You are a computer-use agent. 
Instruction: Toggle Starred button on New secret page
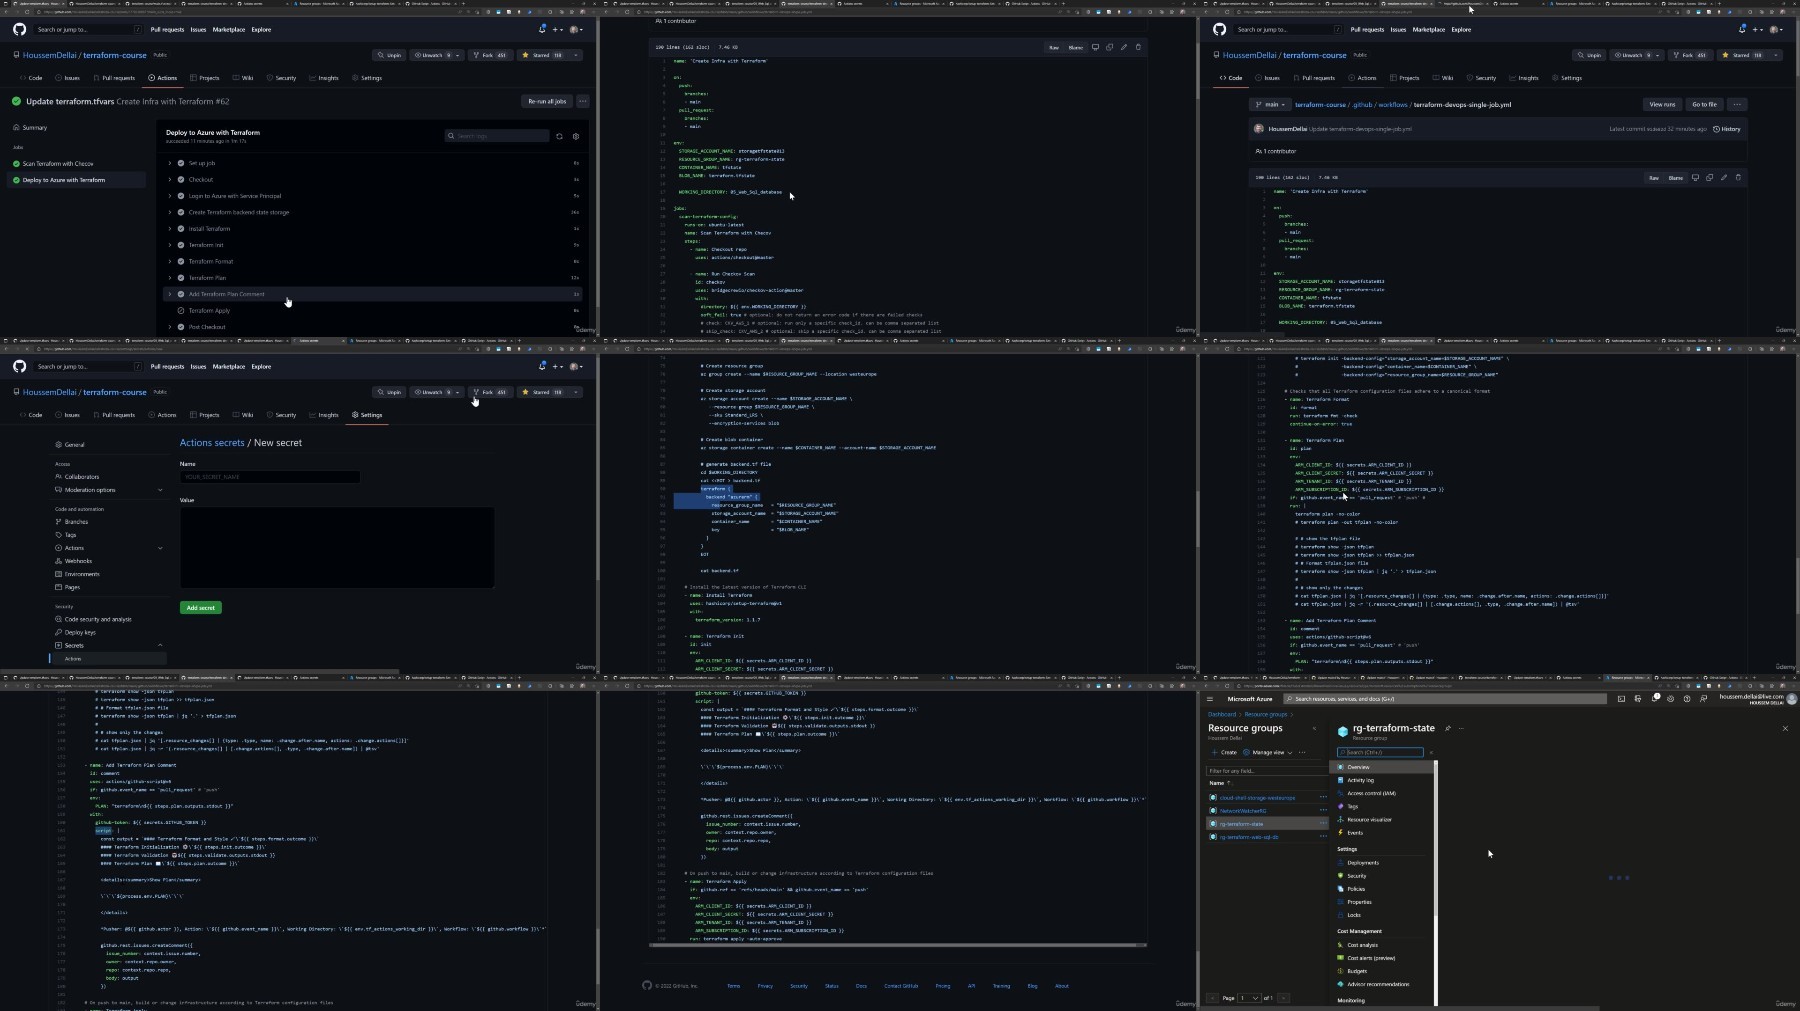pyautogui.click(x=543, y=392)
